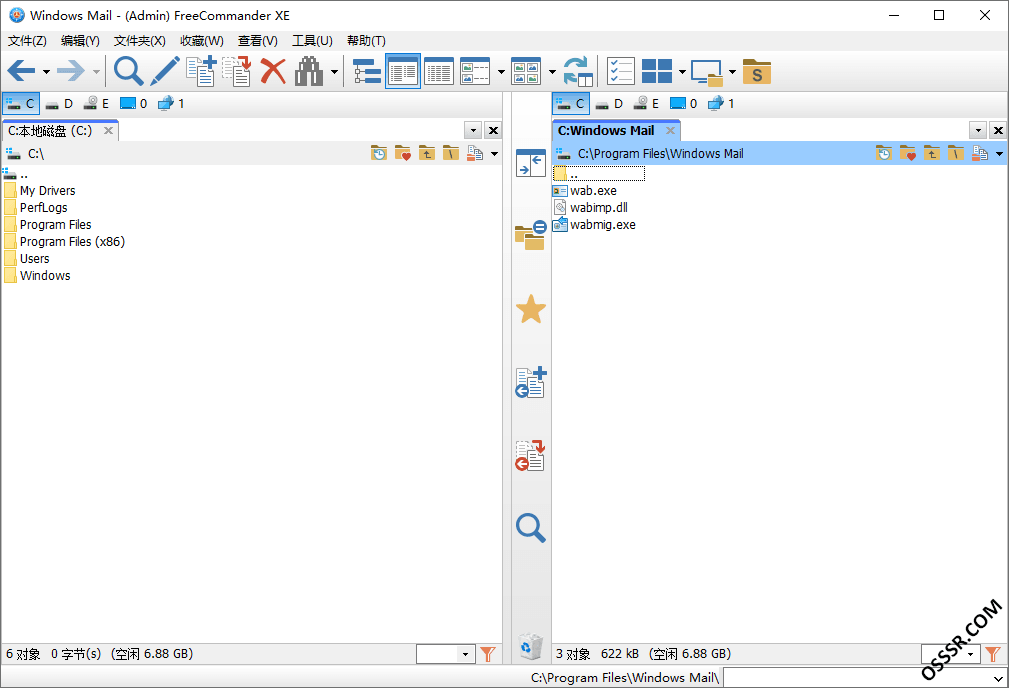Open the thumbnail details view dropdown
The height and width of the screenshot is (688, 1009).
click(x=501, y=71)
